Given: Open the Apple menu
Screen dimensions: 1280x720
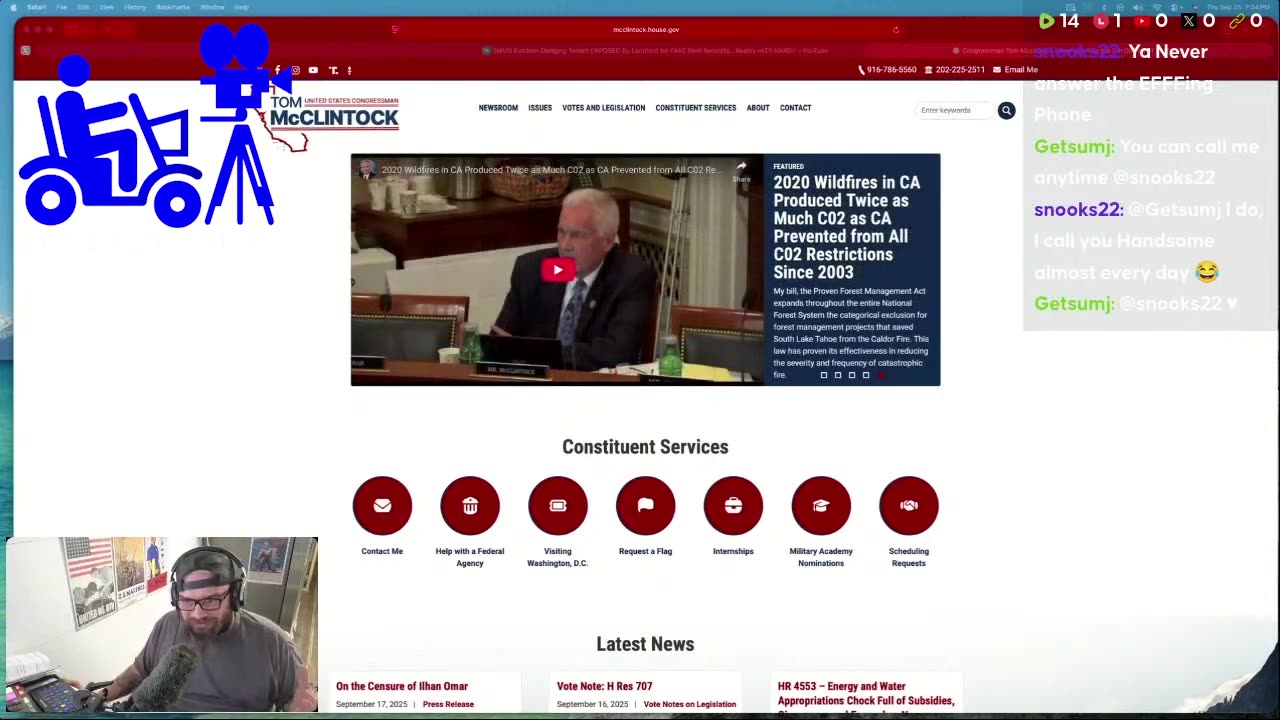Looking at the screenshot, I should pos(13,7).
